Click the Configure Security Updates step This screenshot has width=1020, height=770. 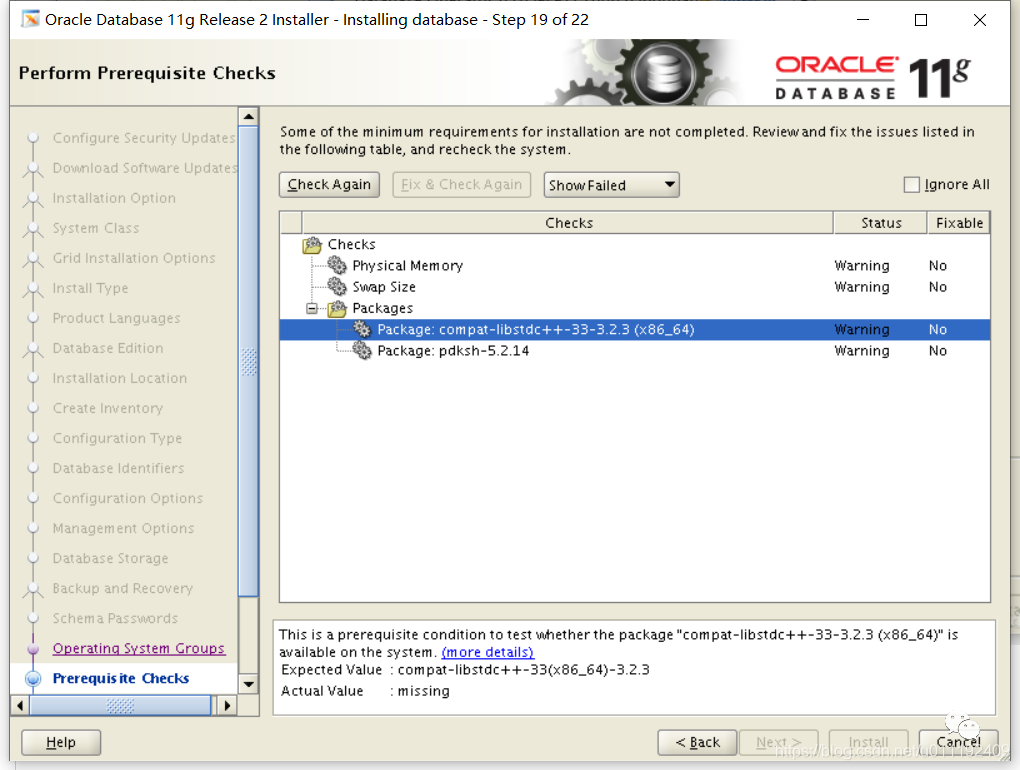point(144,139)
